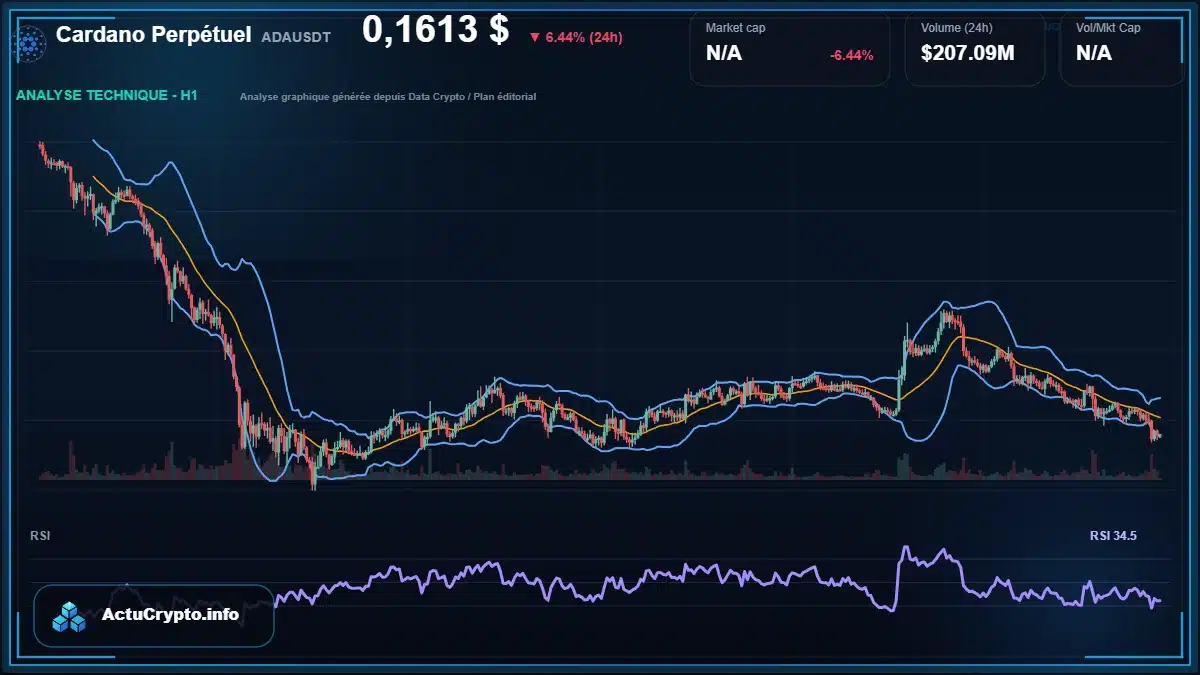
Task: Click the "Volume (24h)" label
Action: [955, 28]
